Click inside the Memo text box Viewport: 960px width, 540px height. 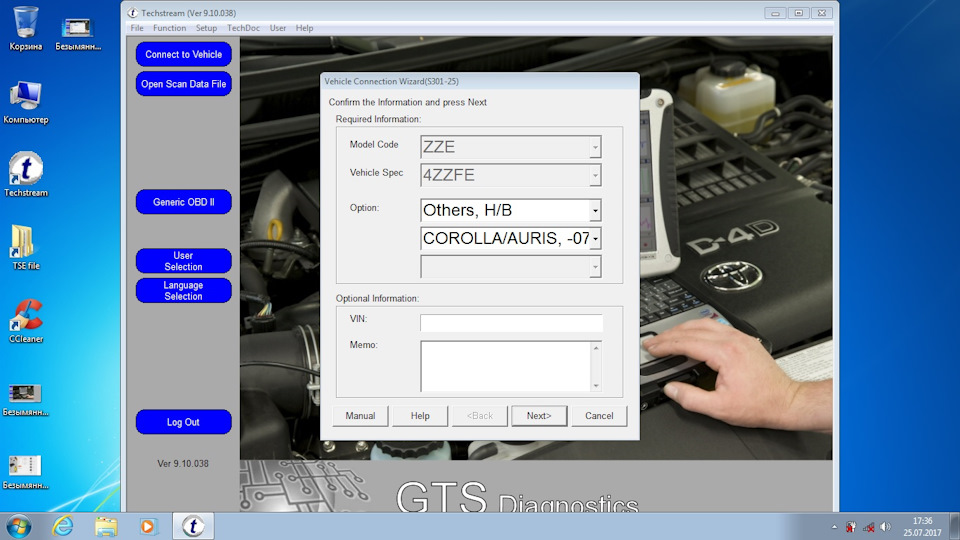tap(505, 366)
